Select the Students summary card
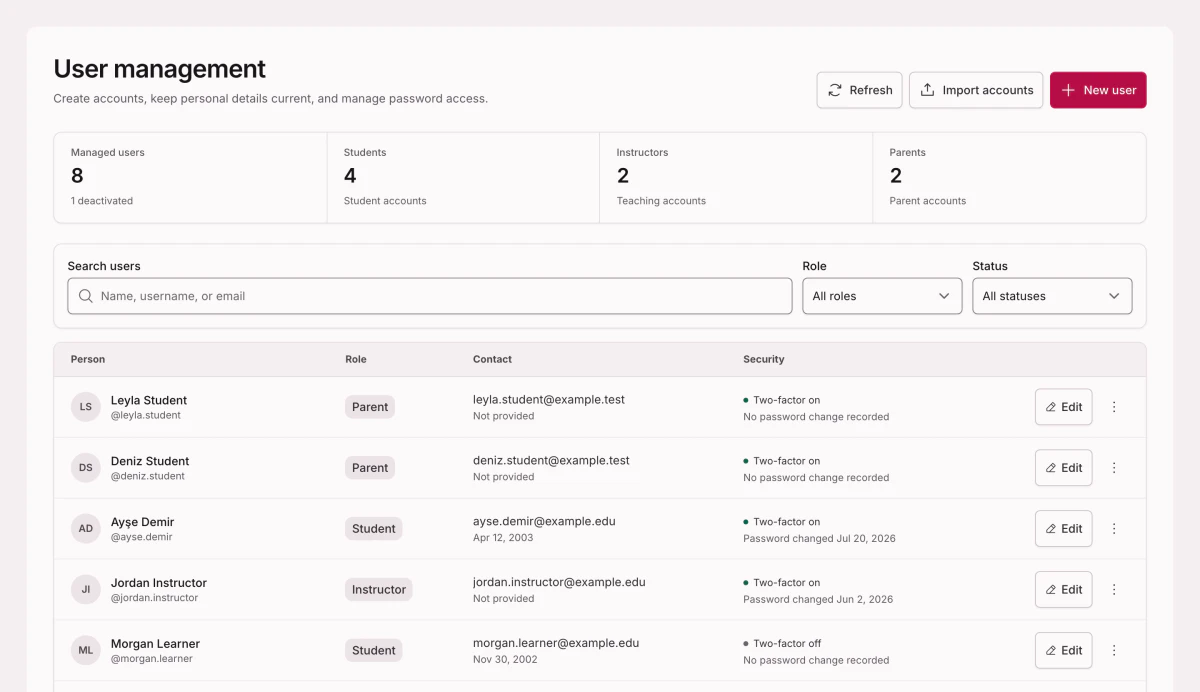The height and width of the screenshot is (692, 1200). 463,177
